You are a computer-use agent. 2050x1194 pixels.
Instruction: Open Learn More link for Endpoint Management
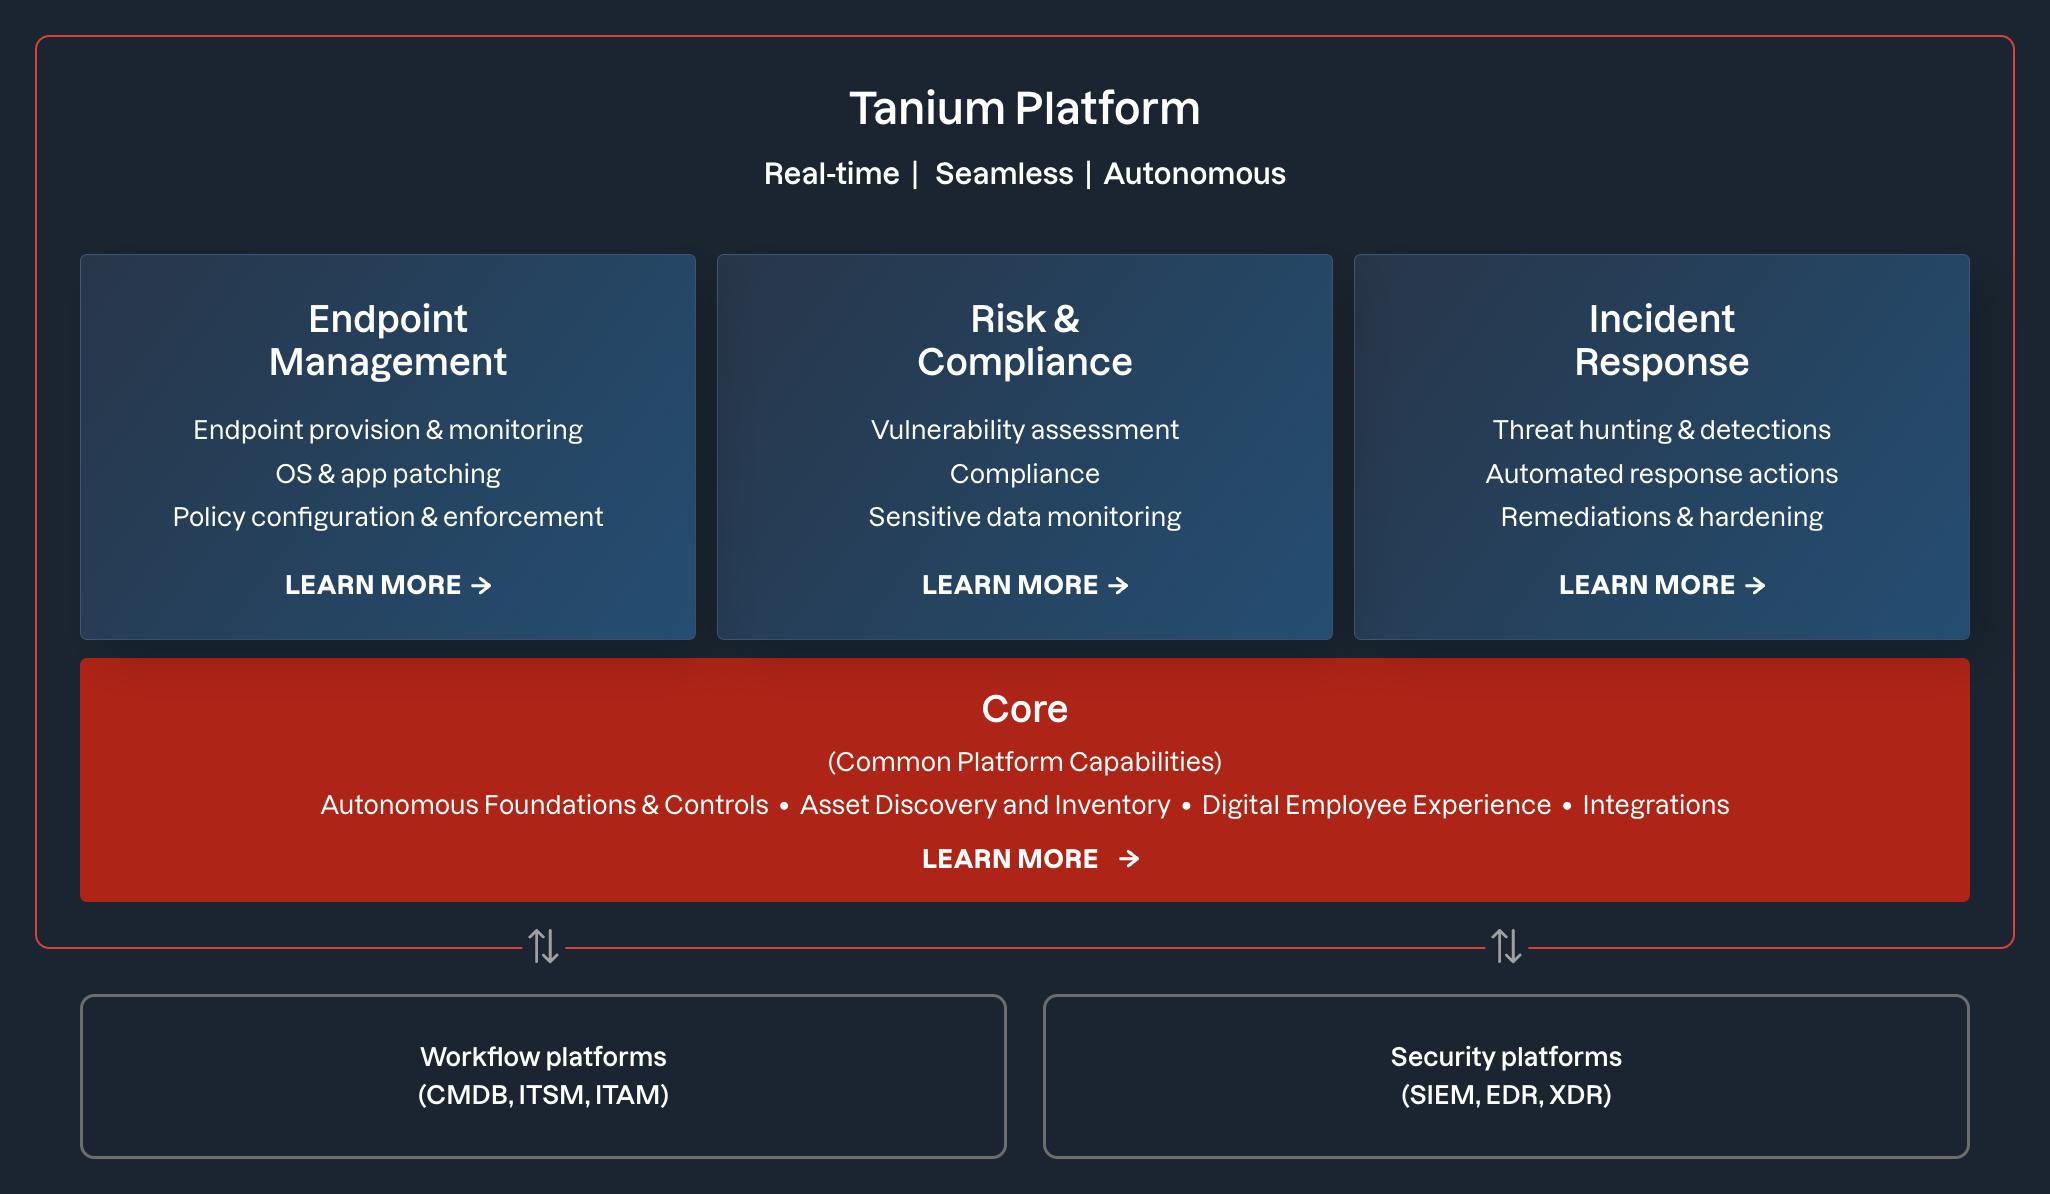373,585
